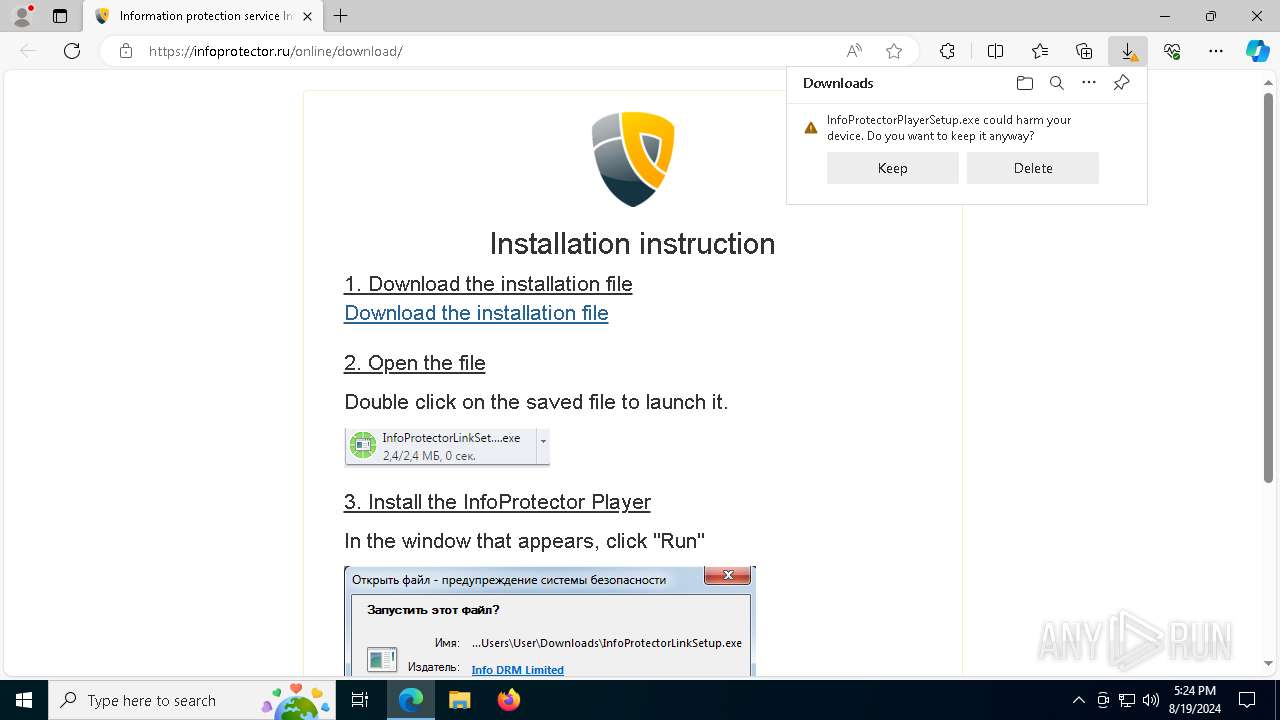The image size is (1280, 720).
Task: Click heading '2. Open the file'
Action: pos(415,363)
